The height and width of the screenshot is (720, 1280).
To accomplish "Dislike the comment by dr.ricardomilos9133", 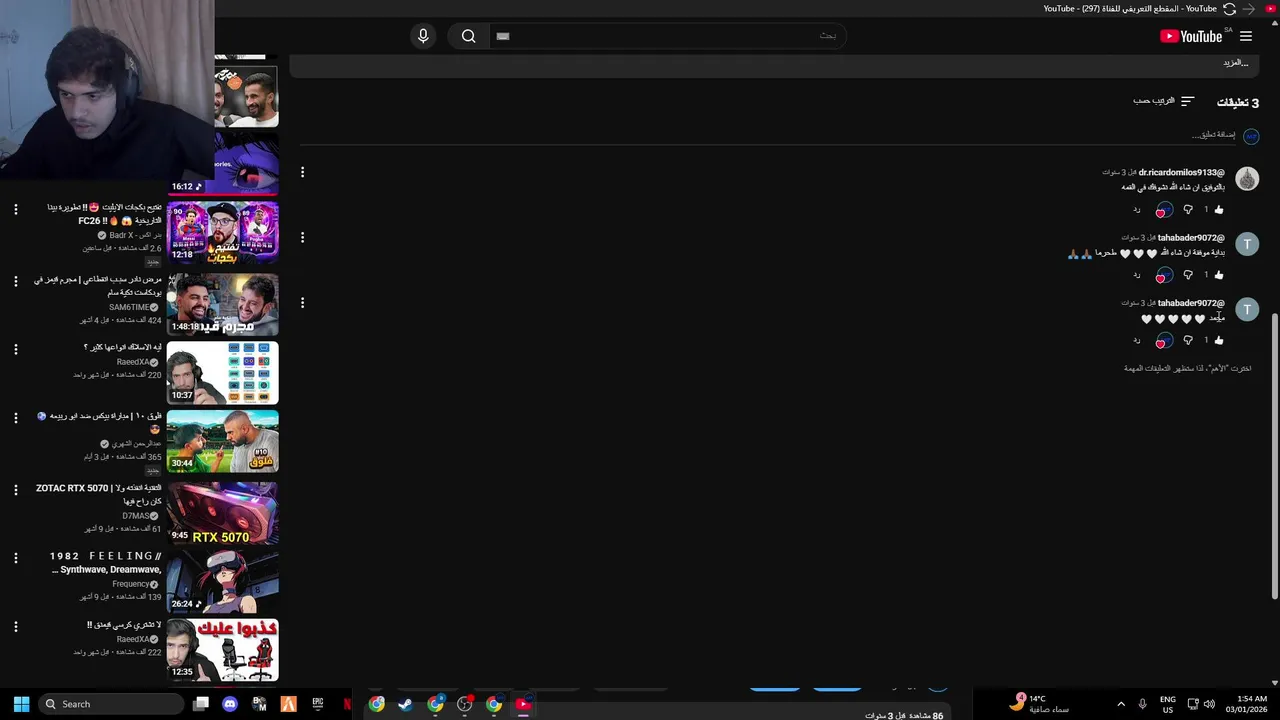I will point(1188,209).
